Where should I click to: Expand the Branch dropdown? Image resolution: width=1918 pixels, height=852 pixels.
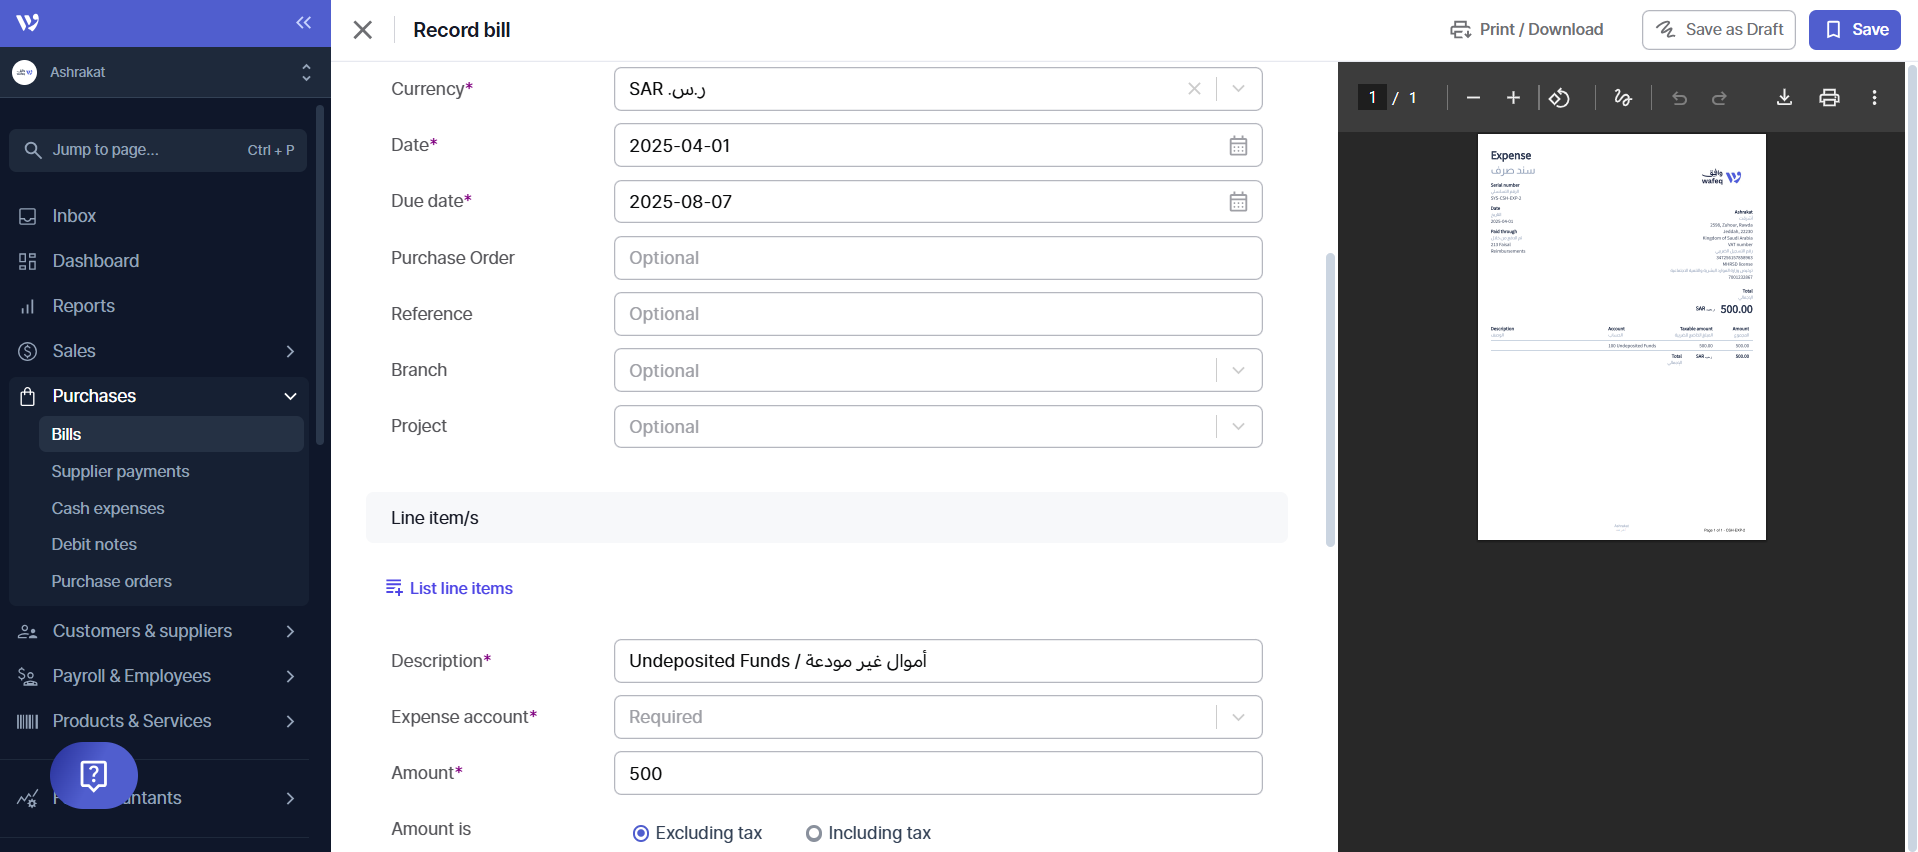pyautogui.click(x=1237, y=371)
